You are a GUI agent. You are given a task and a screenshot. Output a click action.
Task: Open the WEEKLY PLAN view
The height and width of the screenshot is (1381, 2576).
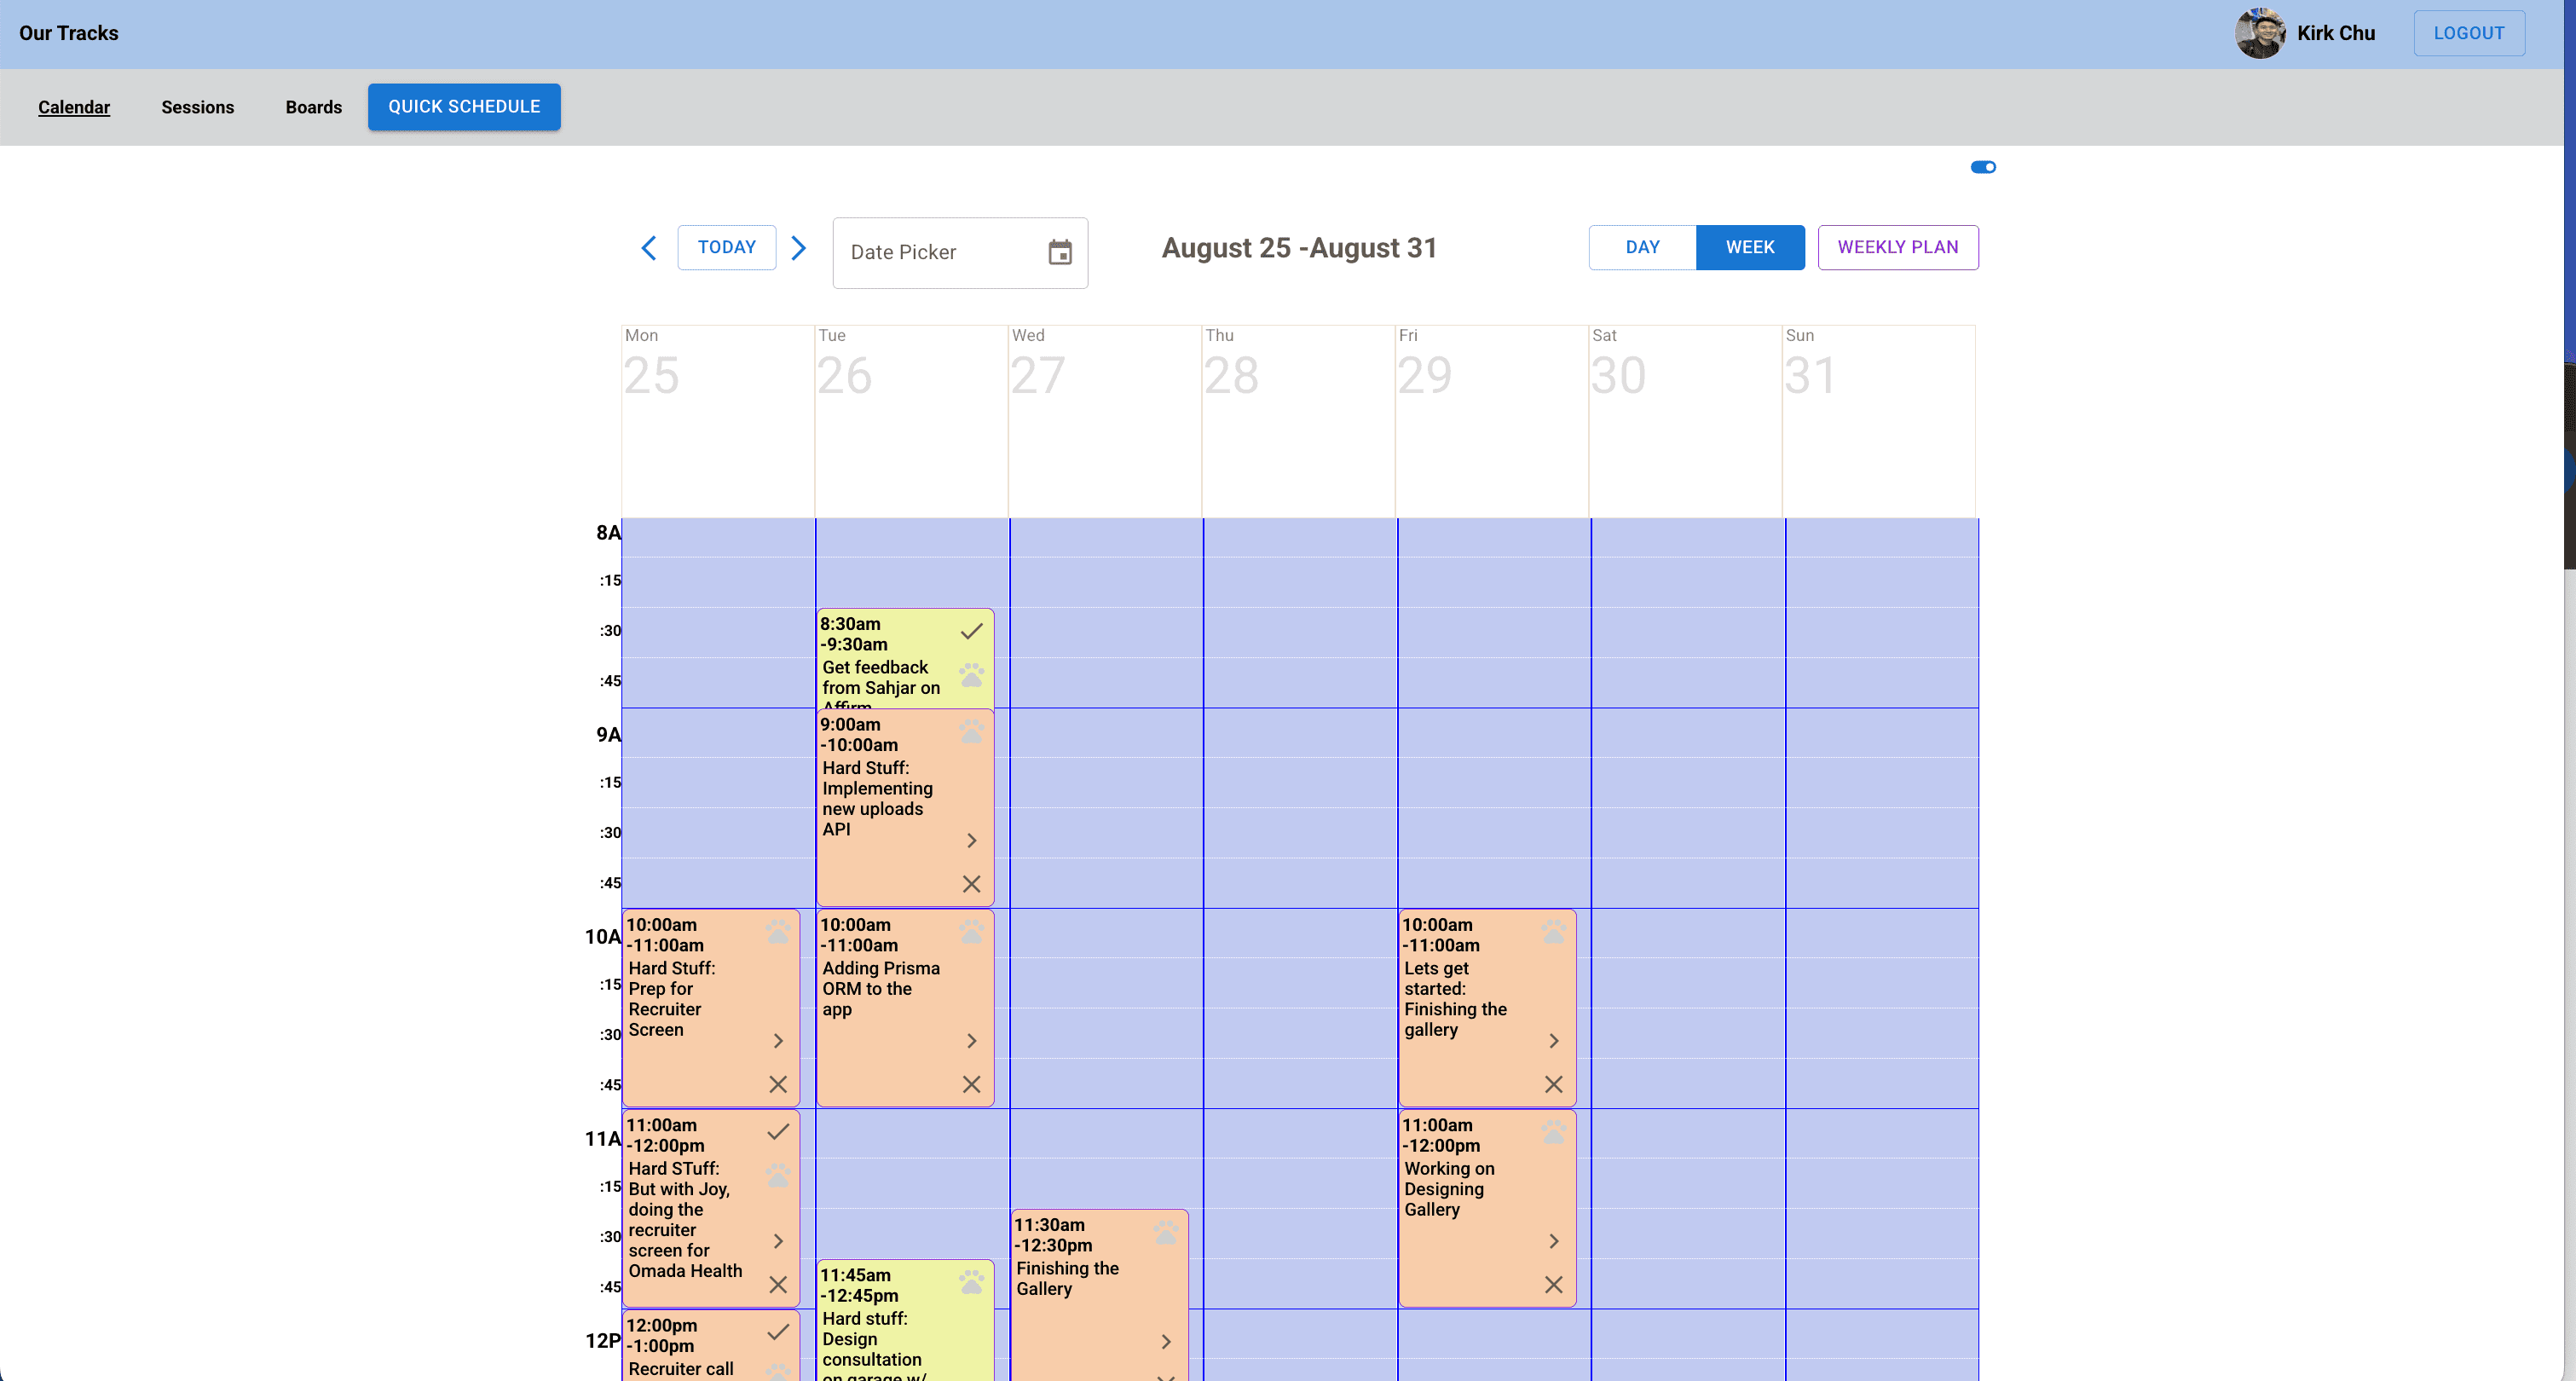coord(1897,247)
